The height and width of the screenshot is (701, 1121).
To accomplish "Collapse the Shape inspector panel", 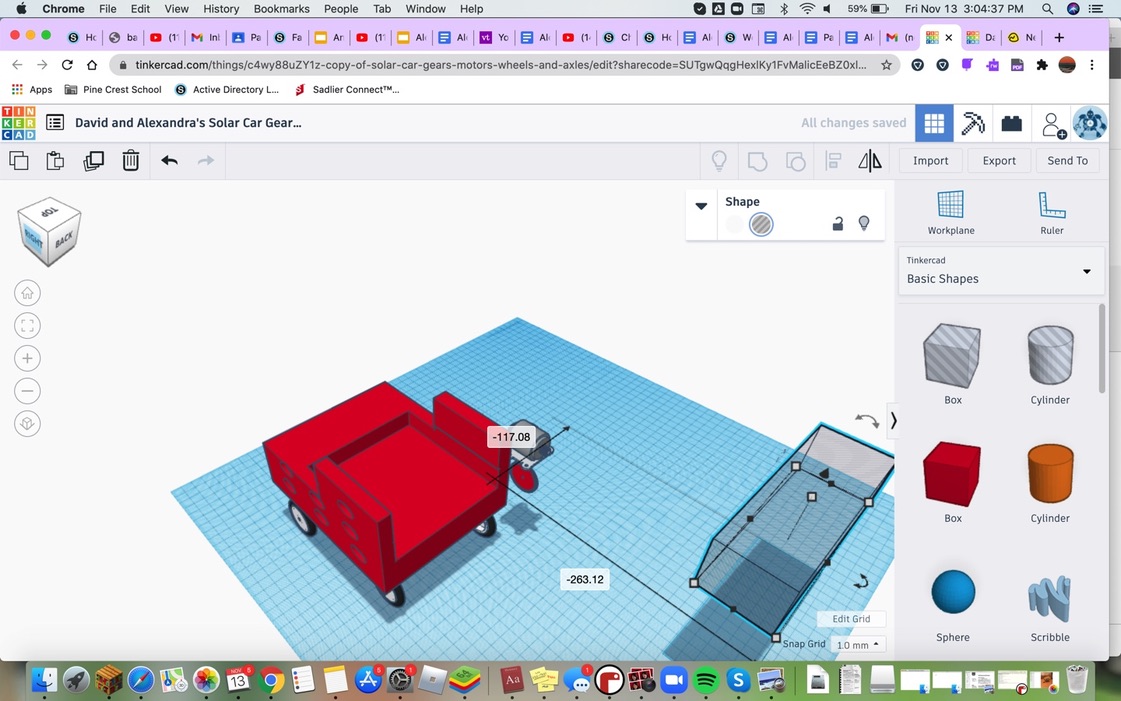I will (x=701, y=206).
